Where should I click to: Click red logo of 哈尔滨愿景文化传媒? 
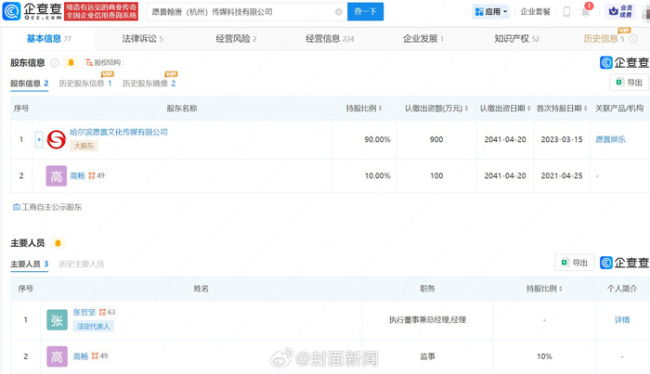[x=56, y=140]
